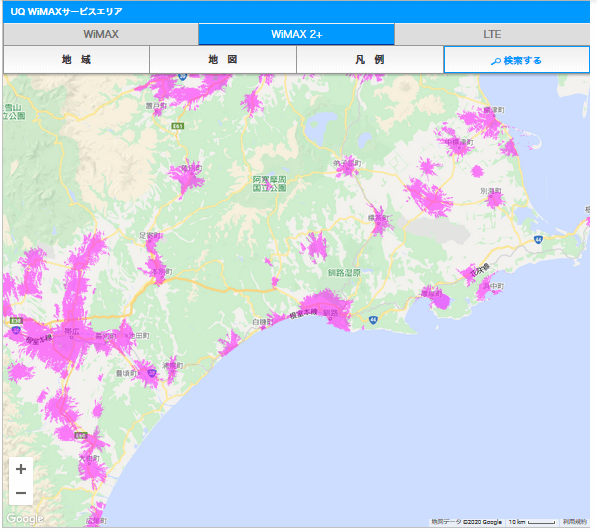Click the 本別町 town label
The image size is (597, 532).
162,272
